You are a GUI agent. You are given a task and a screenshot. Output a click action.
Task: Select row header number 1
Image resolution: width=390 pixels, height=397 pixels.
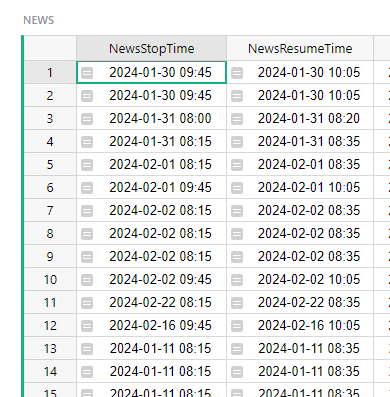(50, 72)
